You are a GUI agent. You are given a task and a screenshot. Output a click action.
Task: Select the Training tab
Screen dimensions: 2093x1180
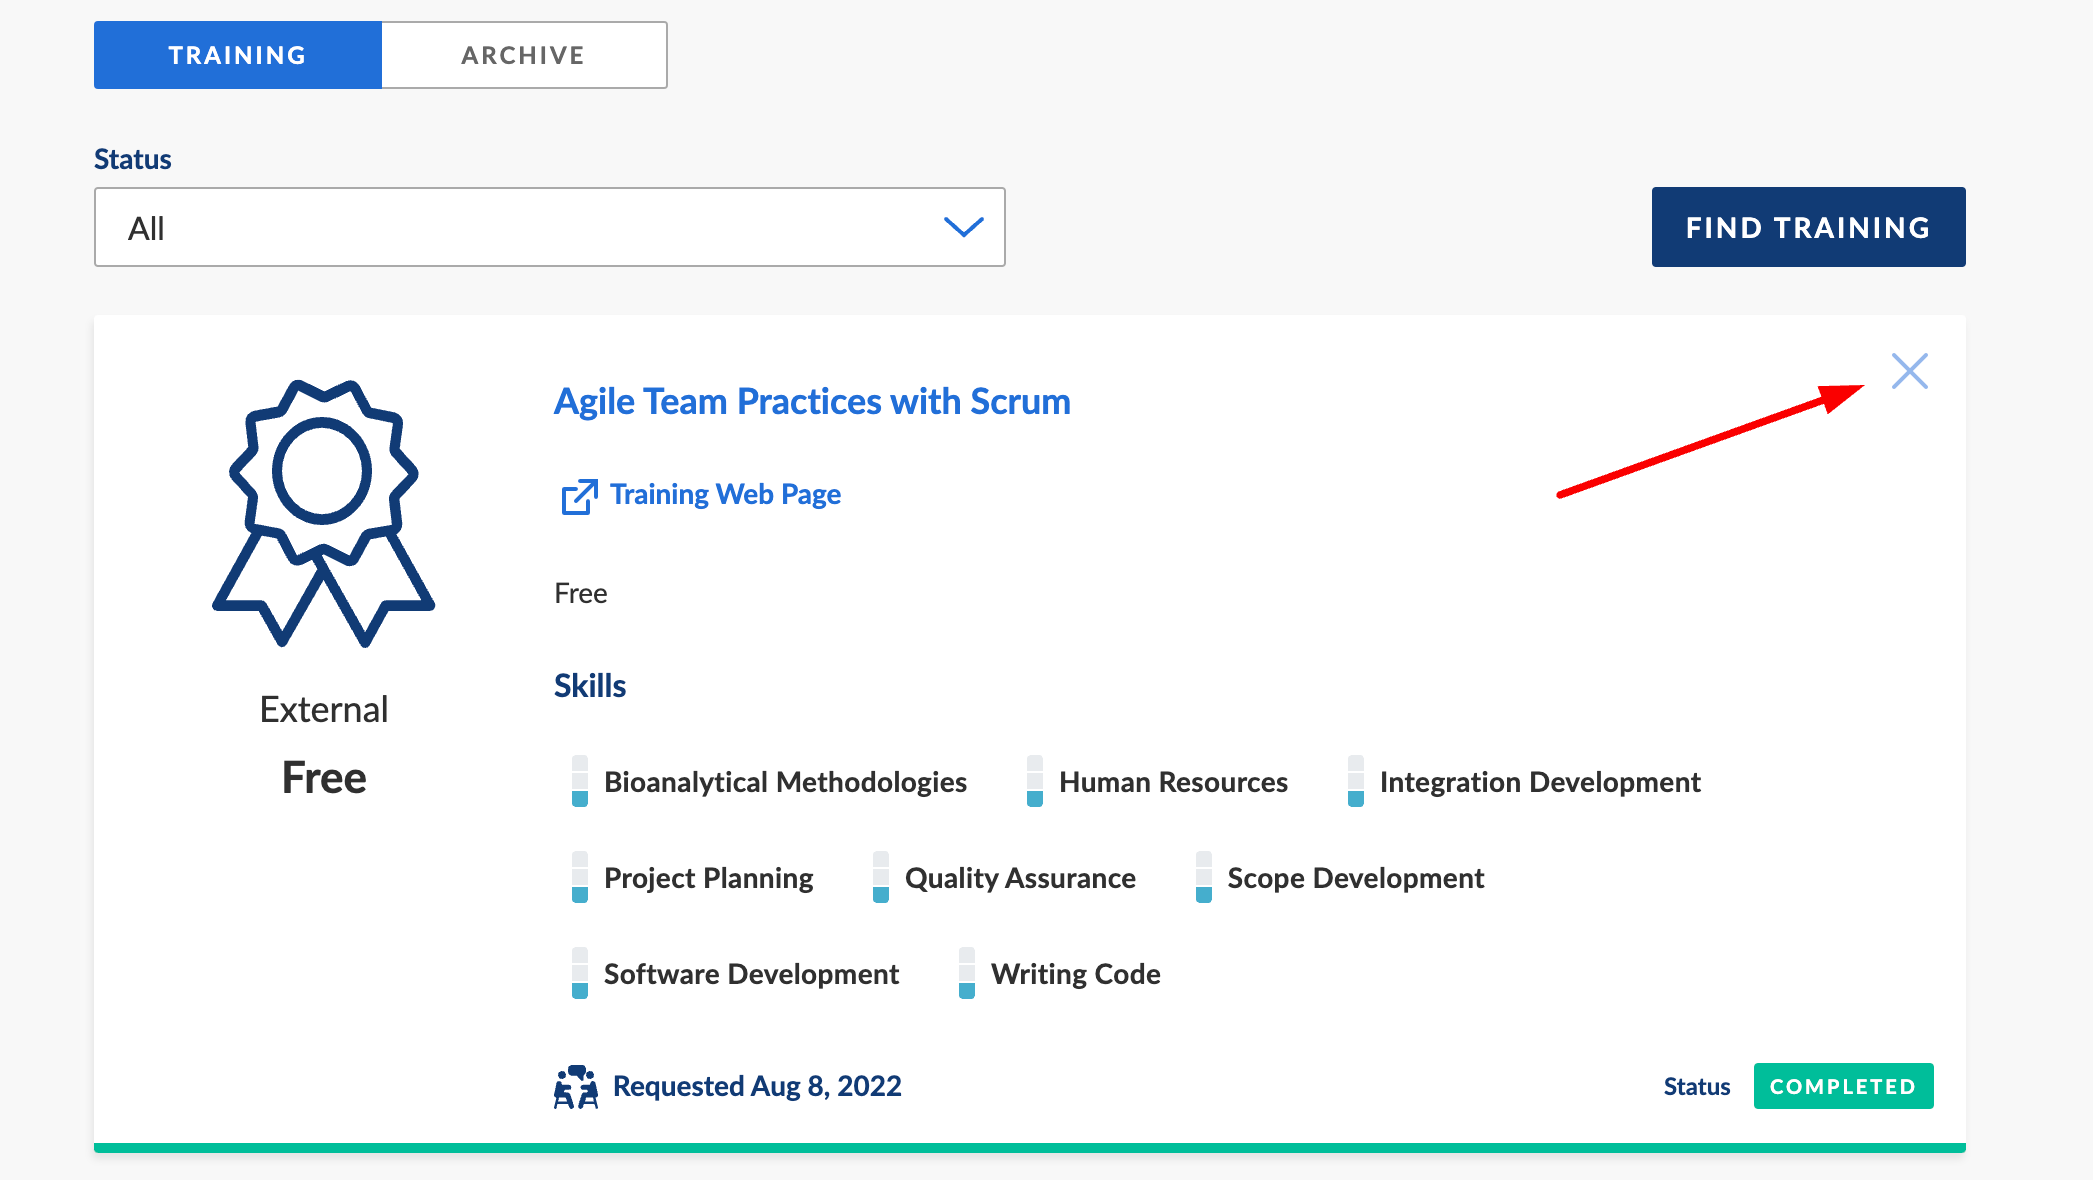(238, 55)
